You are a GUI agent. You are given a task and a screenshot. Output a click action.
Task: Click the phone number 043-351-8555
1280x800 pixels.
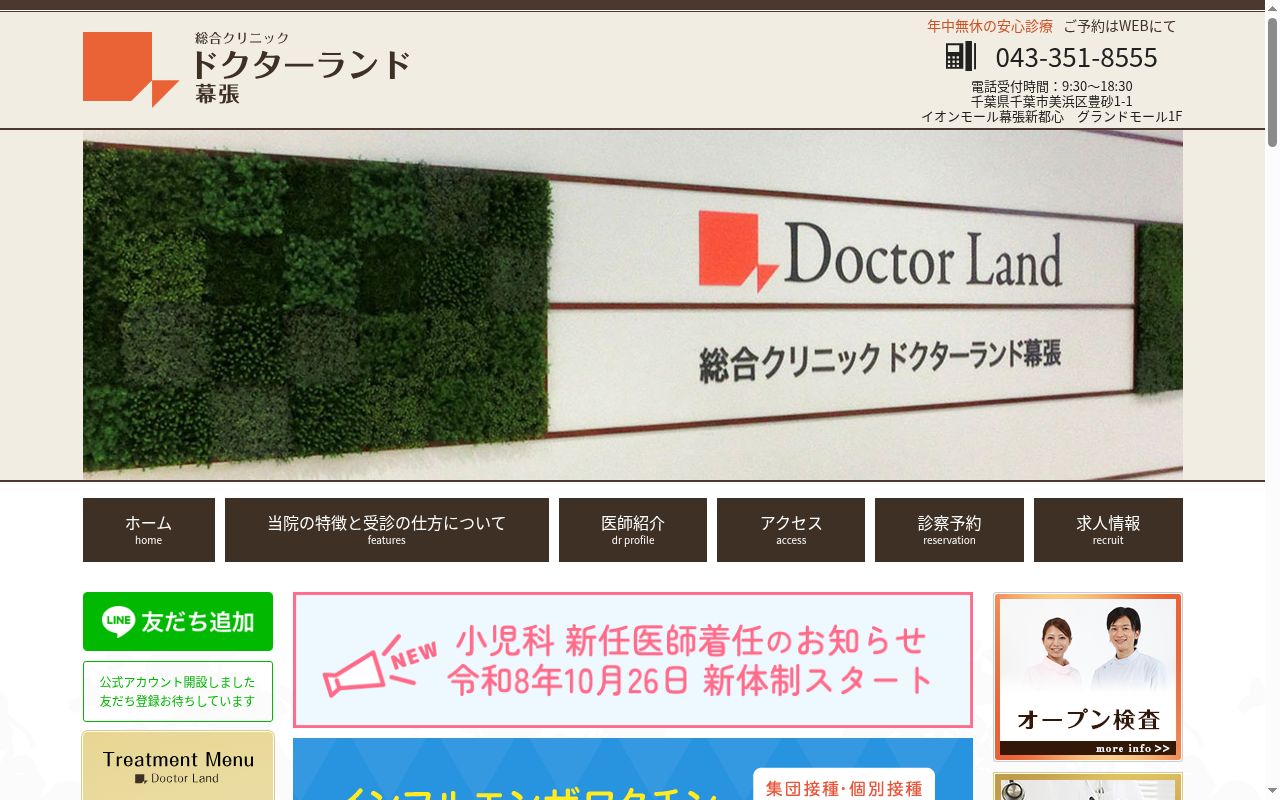(1076, 57)
